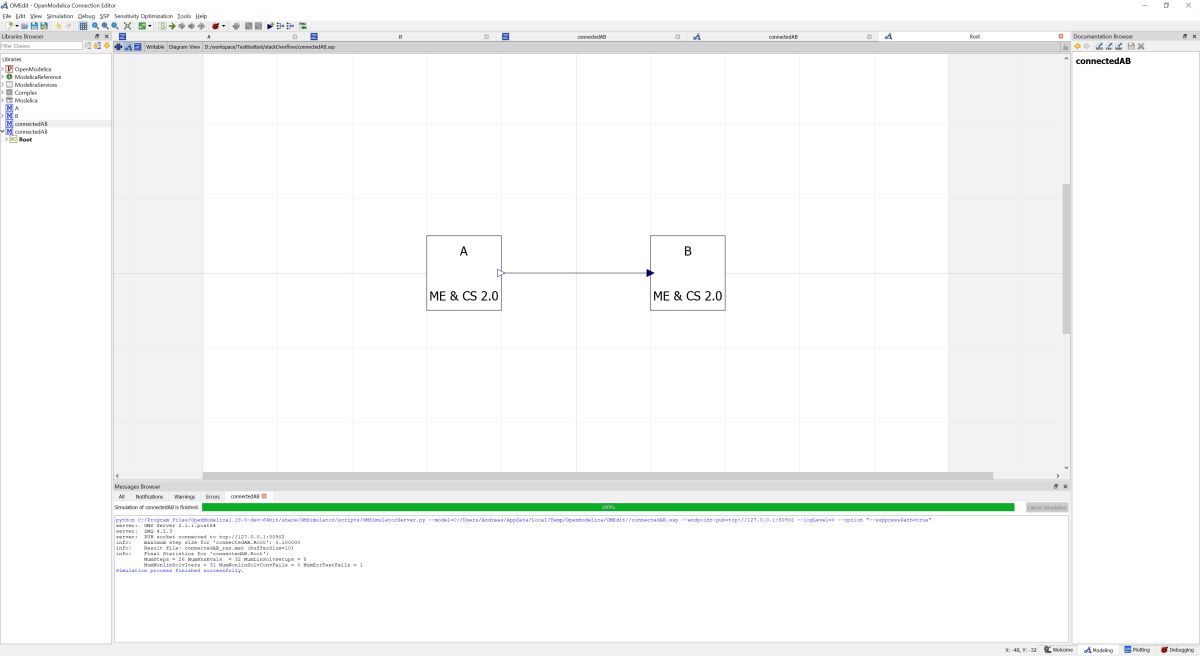Expand the OpenModelica library node
1200x656 pixels.
3,69
